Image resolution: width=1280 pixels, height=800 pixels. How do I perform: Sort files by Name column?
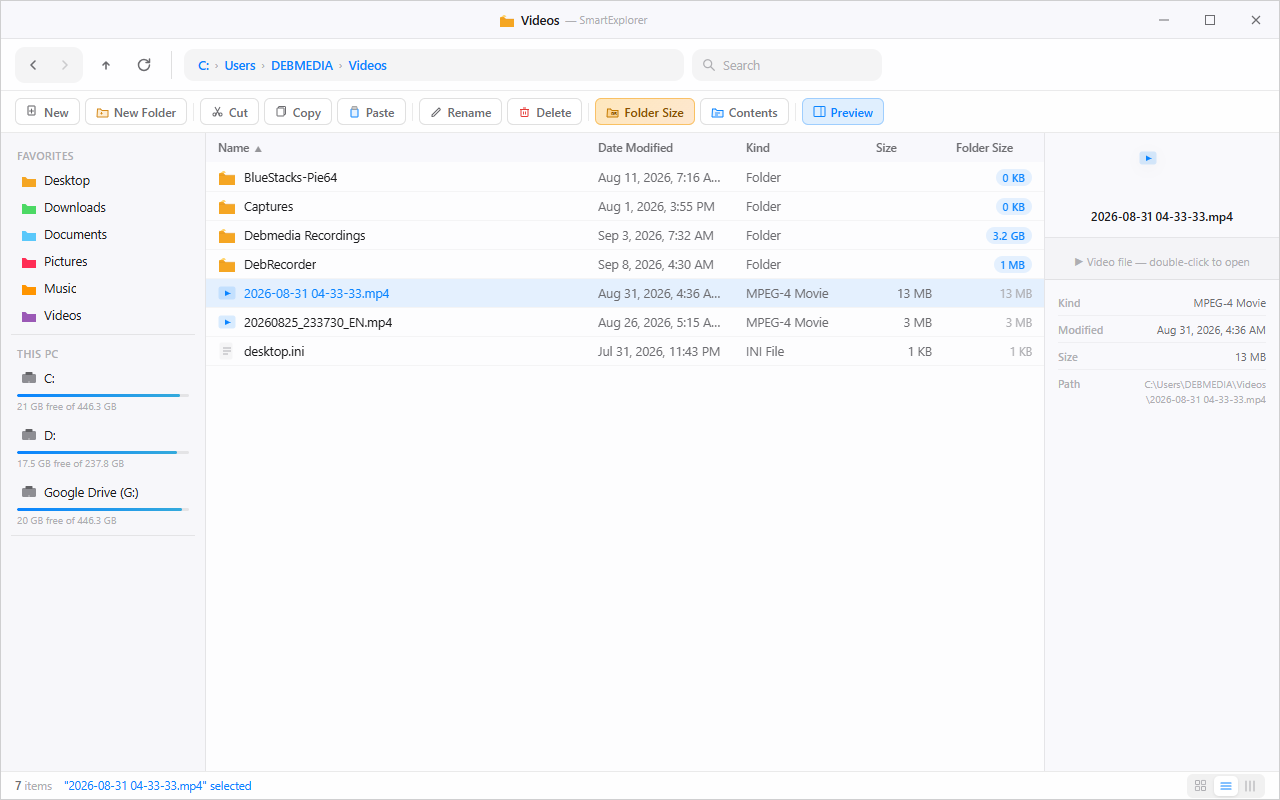[233, 148]
